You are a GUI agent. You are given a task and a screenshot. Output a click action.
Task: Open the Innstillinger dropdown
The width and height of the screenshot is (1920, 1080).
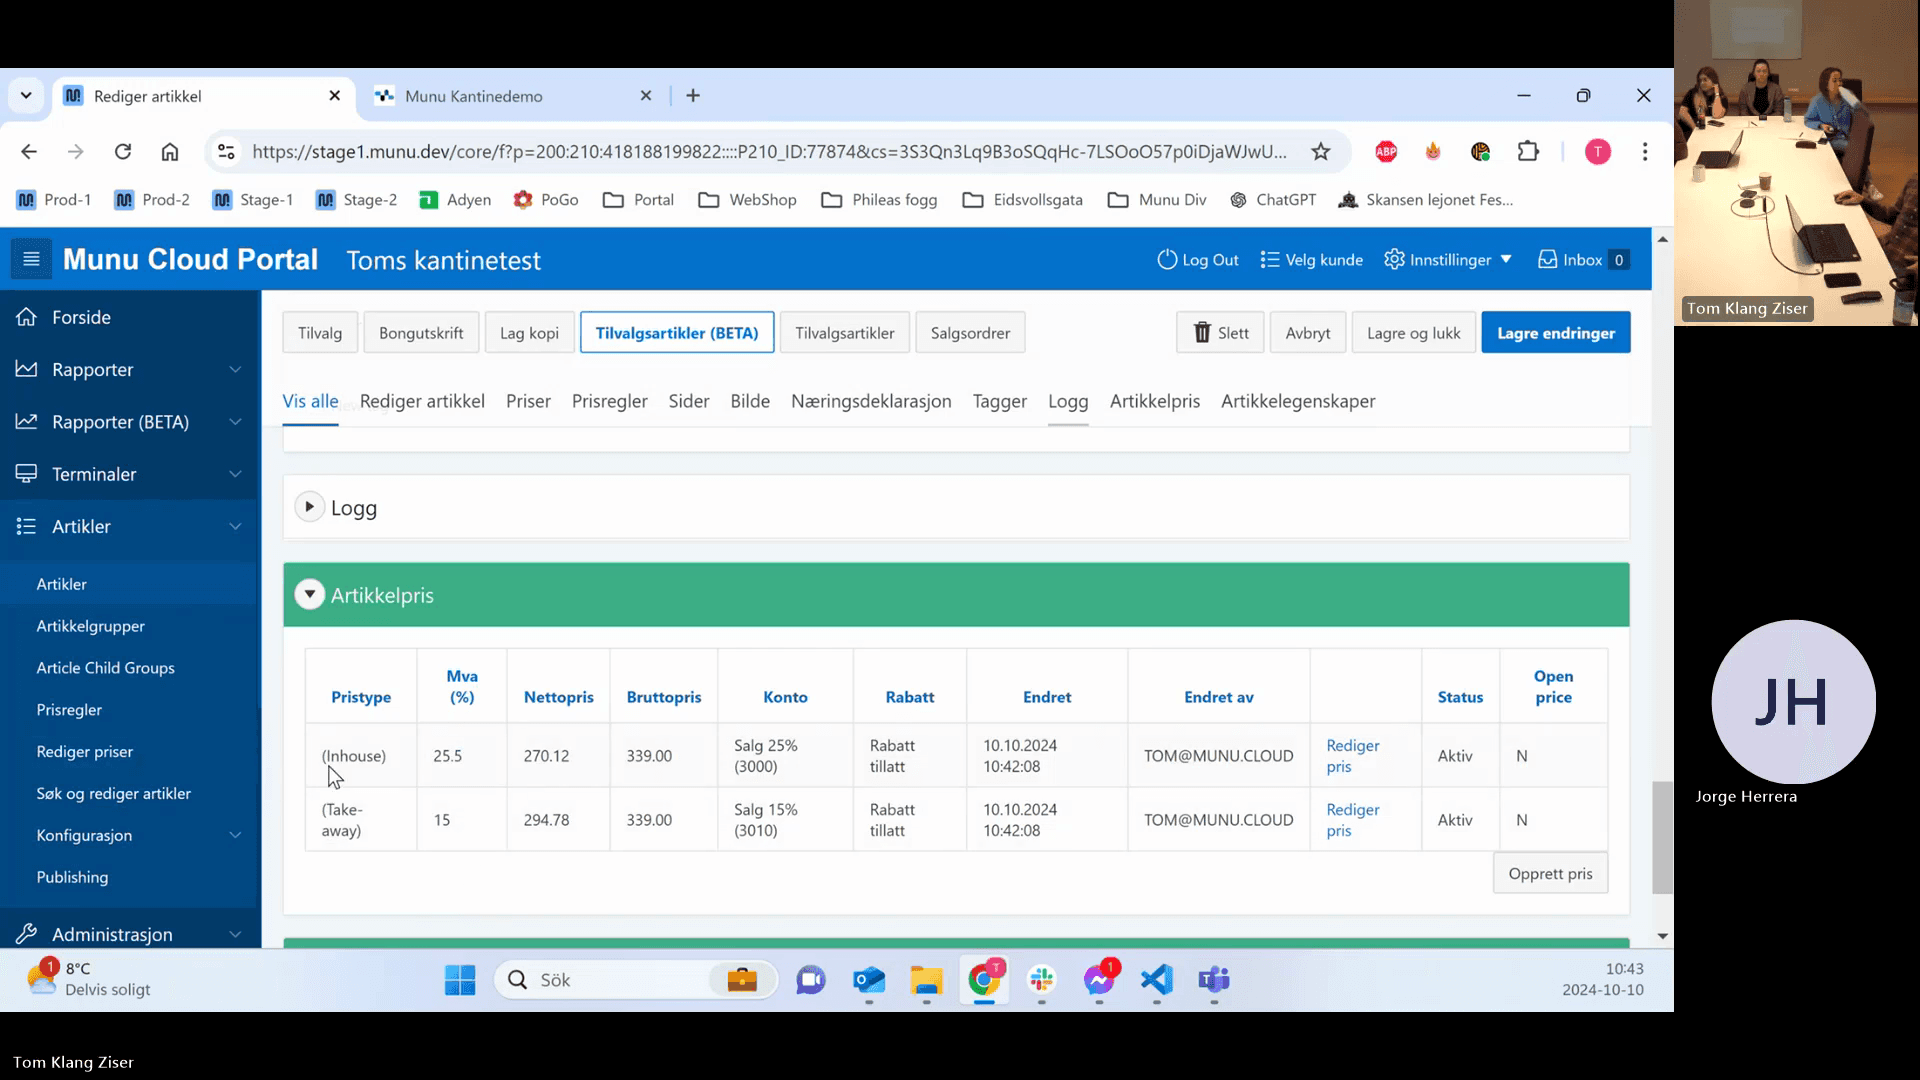click(1447, 260)
